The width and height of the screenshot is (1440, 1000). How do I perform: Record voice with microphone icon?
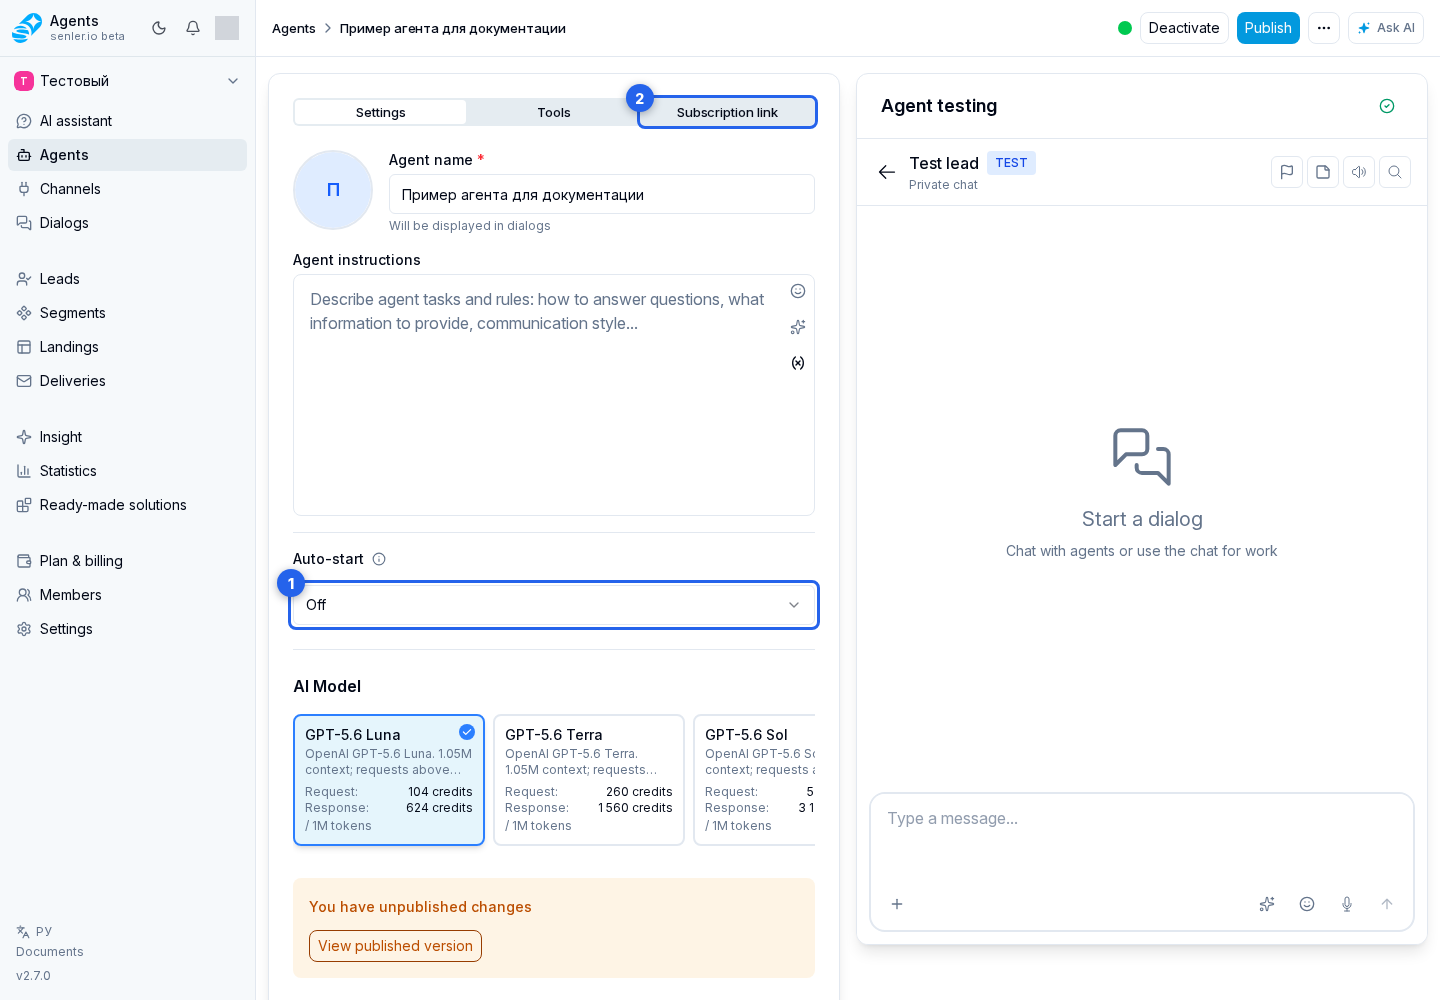[1347, 904]
